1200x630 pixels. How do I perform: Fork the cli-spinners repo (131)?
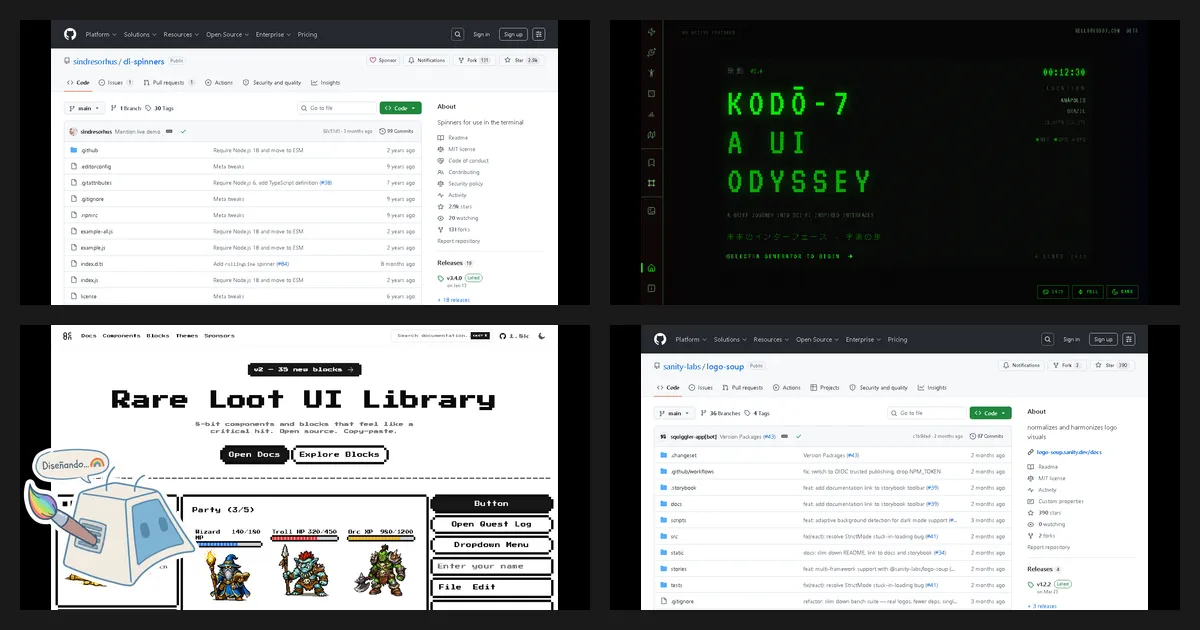(x=474, y=60)
